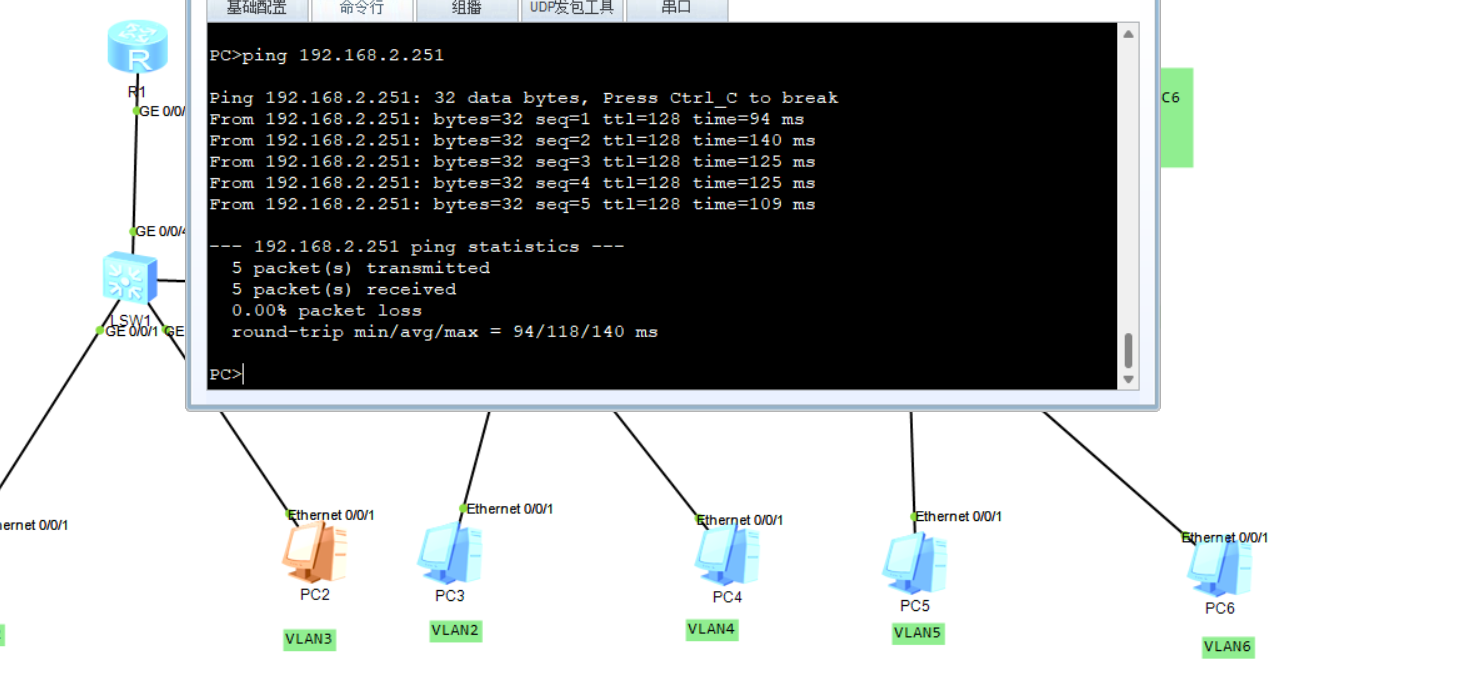Viewport: 1458px width, 694px height.
Task: Click the VLAN6 label below PC6
Action: (1227, 647)
